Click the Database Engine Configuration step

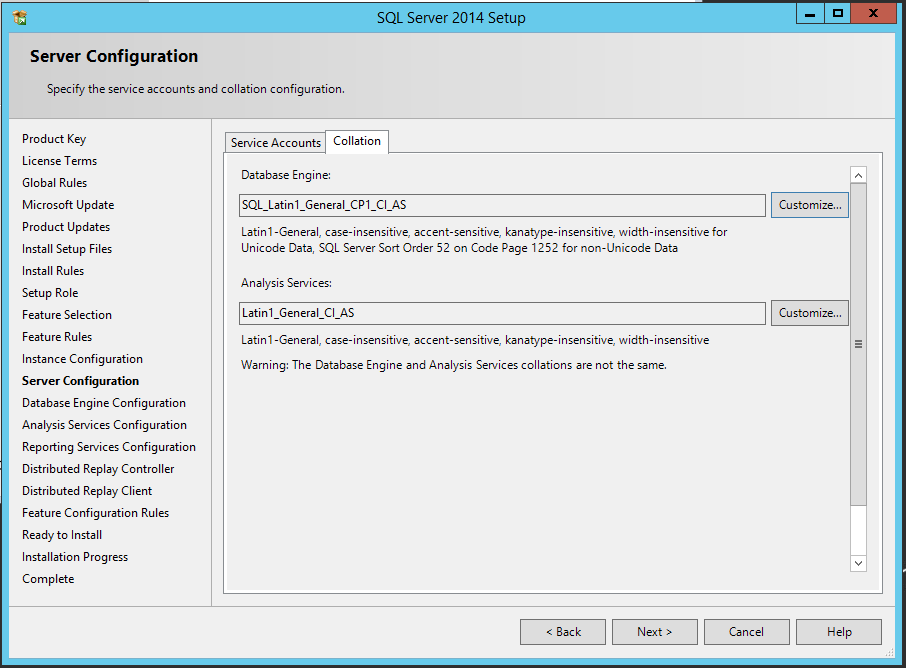tap(104, 403)
